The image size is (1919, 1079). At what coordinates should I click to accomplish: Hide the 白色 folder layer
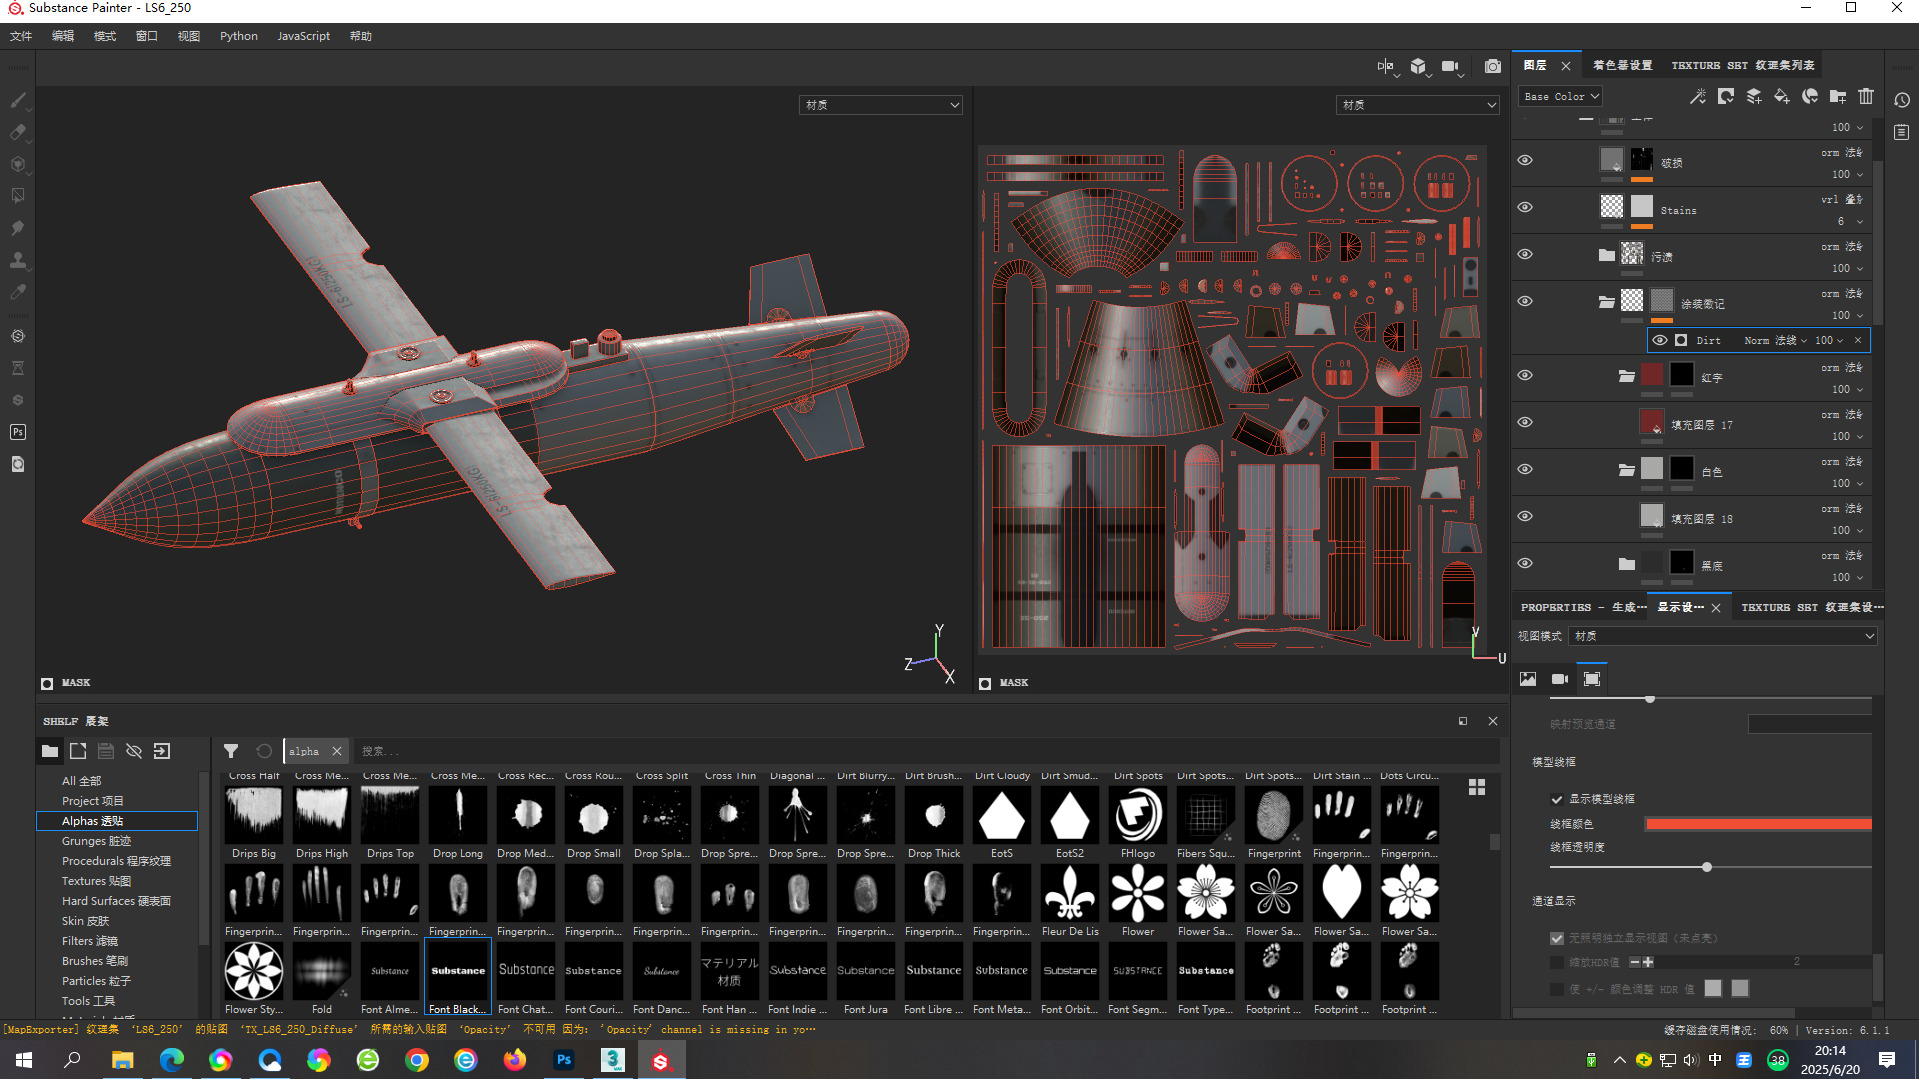tap(1525, 469)
